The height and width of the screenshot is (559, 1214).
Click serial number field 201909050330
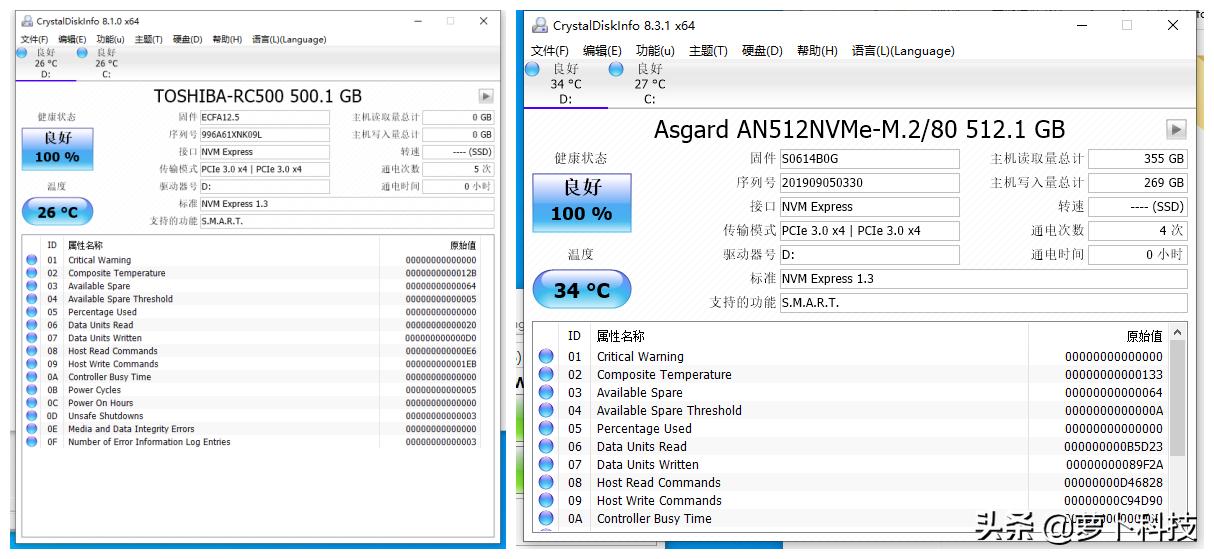tap(868, 182)
